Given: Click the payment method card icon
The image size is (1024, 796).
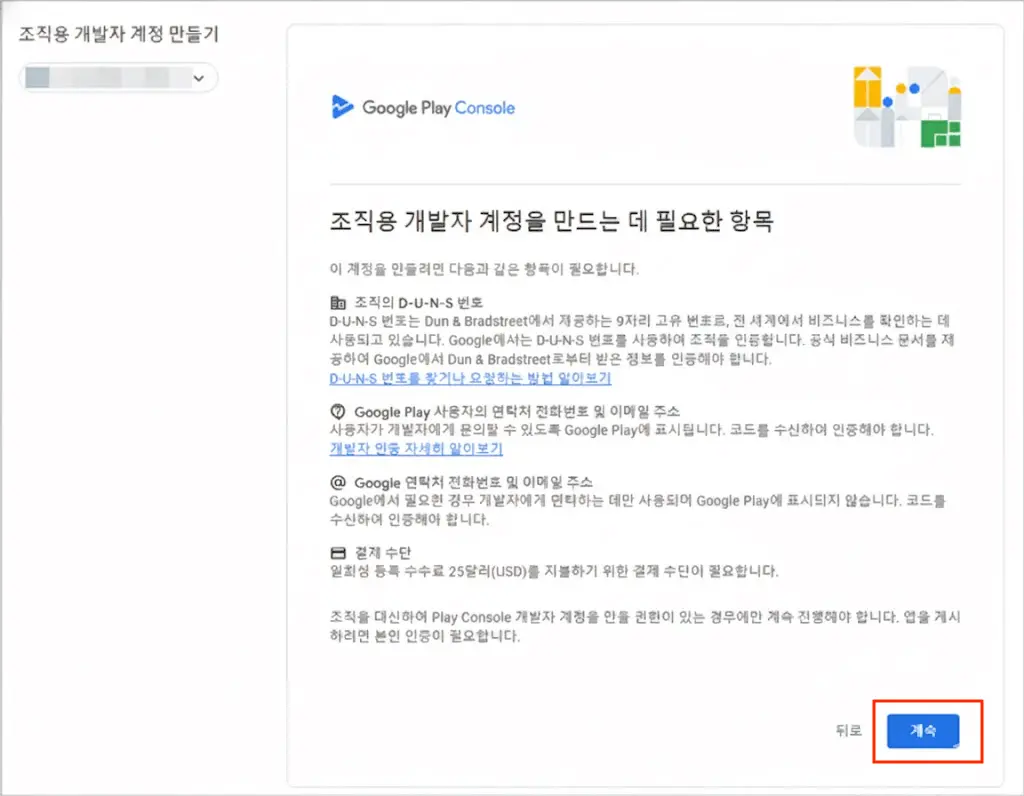Looking at the screenshot, I should 338,553.
